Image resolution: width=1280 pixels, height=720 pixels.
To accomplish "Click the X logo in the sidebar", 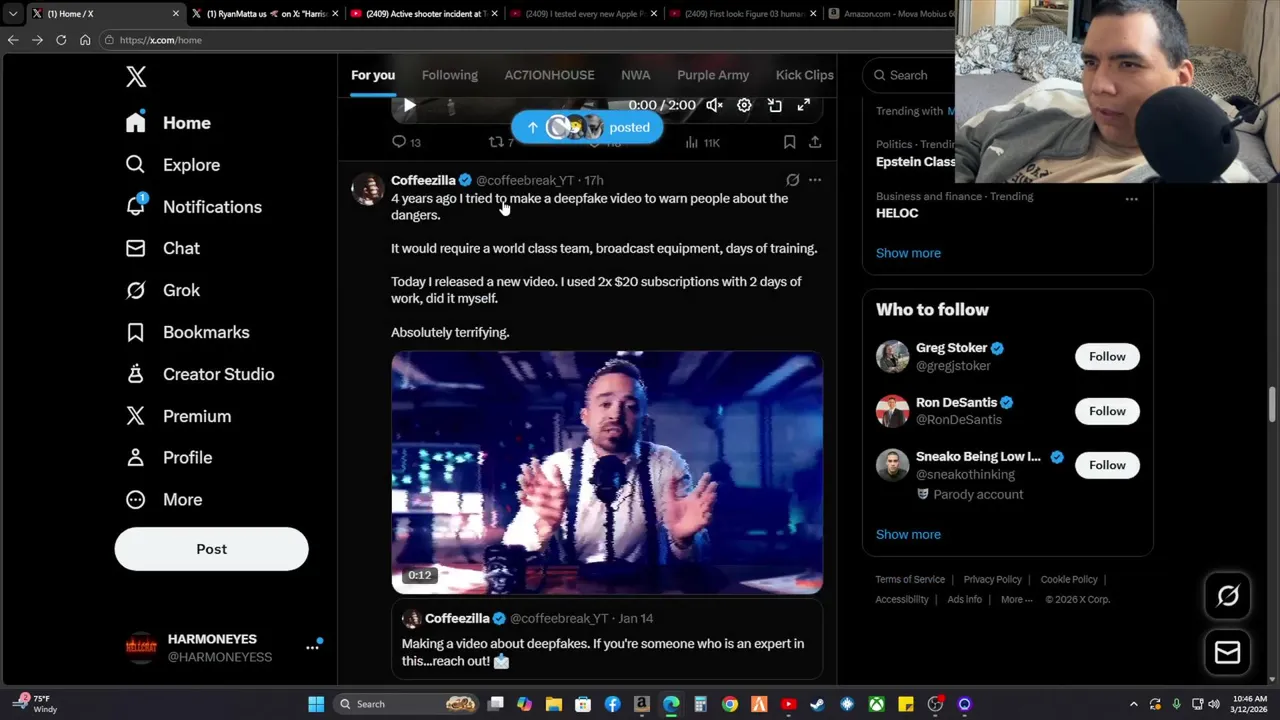I will (x=136, y=76).
